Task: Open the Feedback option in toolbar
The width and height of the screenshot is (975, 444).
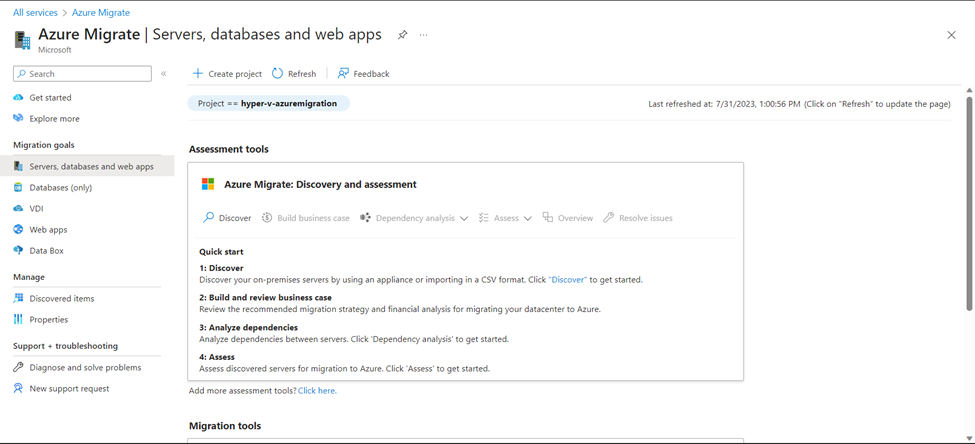Action: (x=363, y=73)
